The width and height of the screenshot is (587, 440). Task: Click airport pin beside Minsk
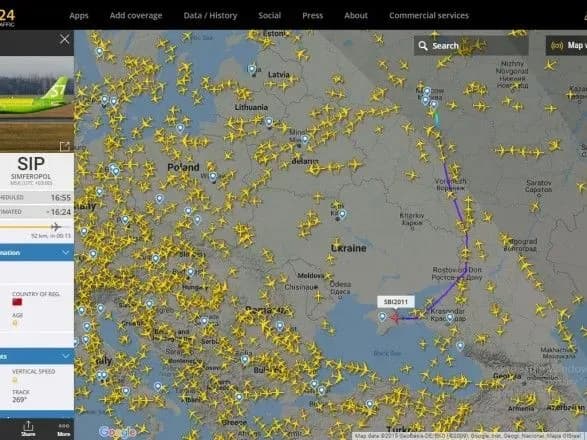click(x=305, y=140)
